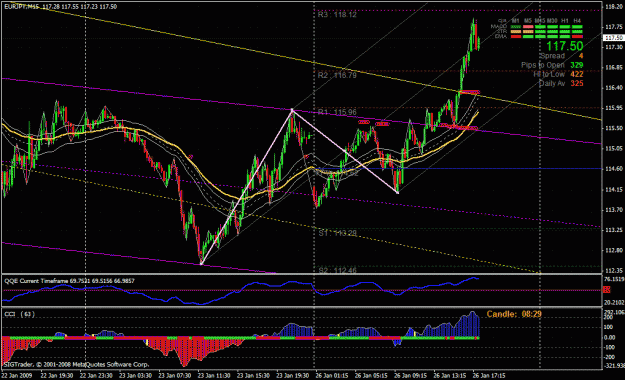Click the large green 117.50 price readout
The image size is (625, 380).
(564, 46)
